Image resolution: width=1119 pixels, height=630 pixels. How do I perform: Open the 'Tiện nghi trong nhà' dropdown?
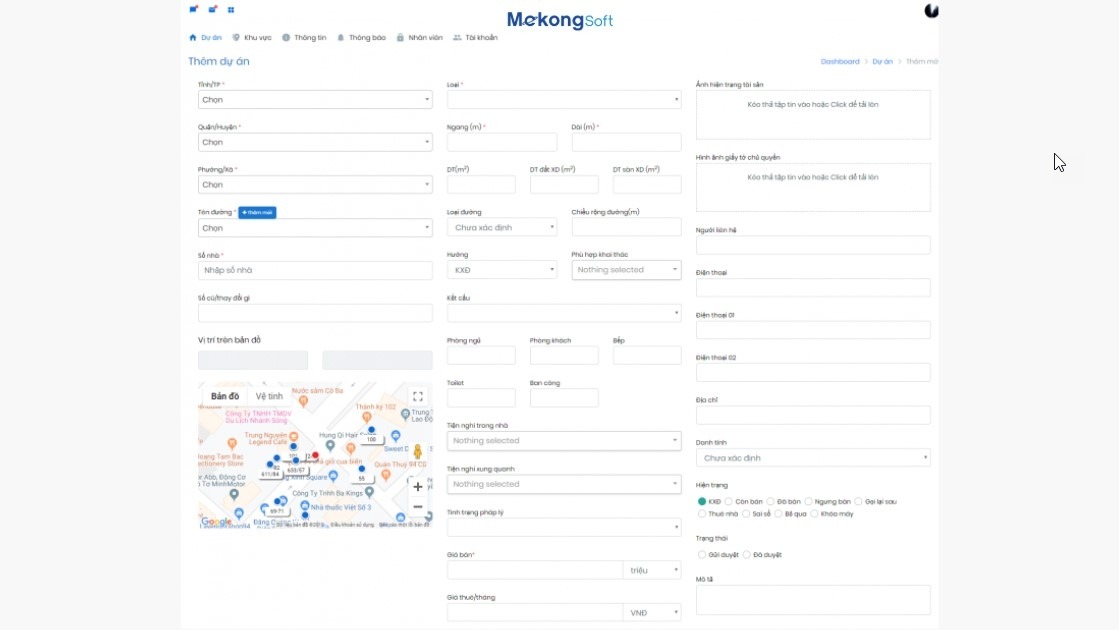[x=563, y=441]
